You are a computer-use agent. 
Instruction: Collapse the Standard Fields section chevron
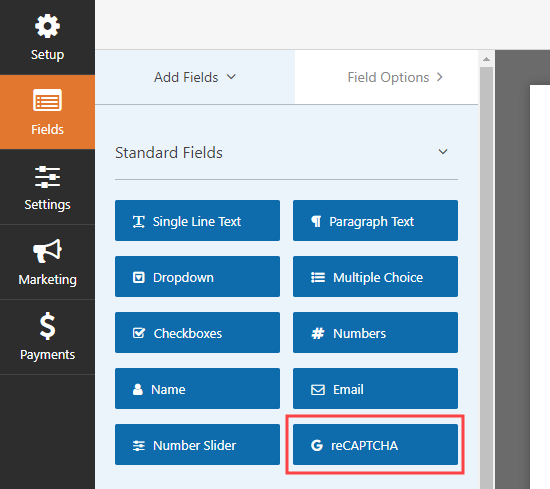click(x=443, y=152)
